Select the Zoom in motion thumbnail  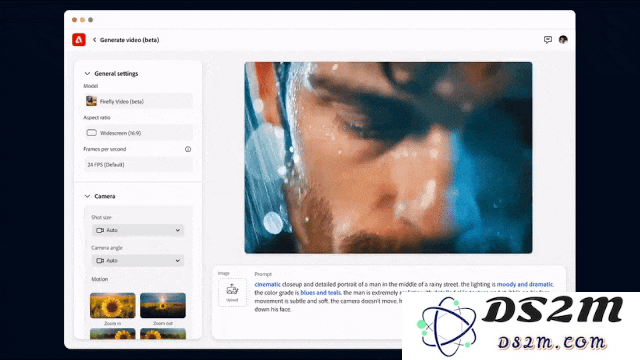[113, 305]
